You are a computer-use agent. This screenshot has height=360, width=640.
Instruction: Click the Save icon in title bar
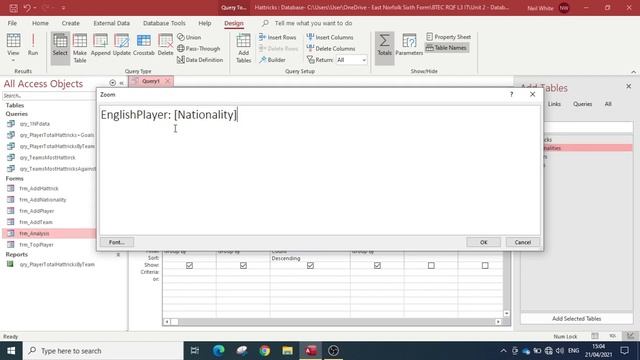13,8
